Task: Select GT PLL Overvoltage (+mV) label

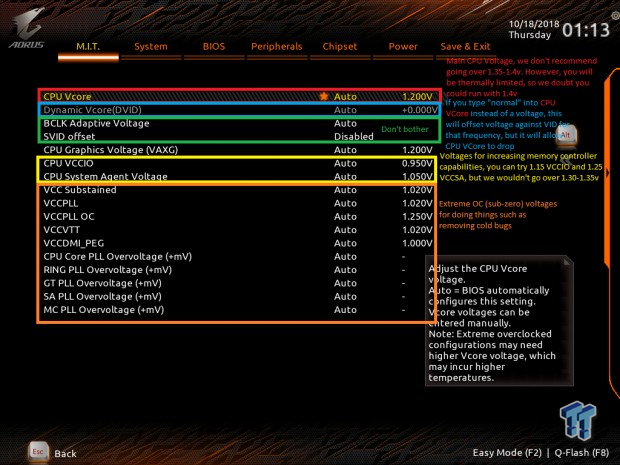Action: pos(102,283)
